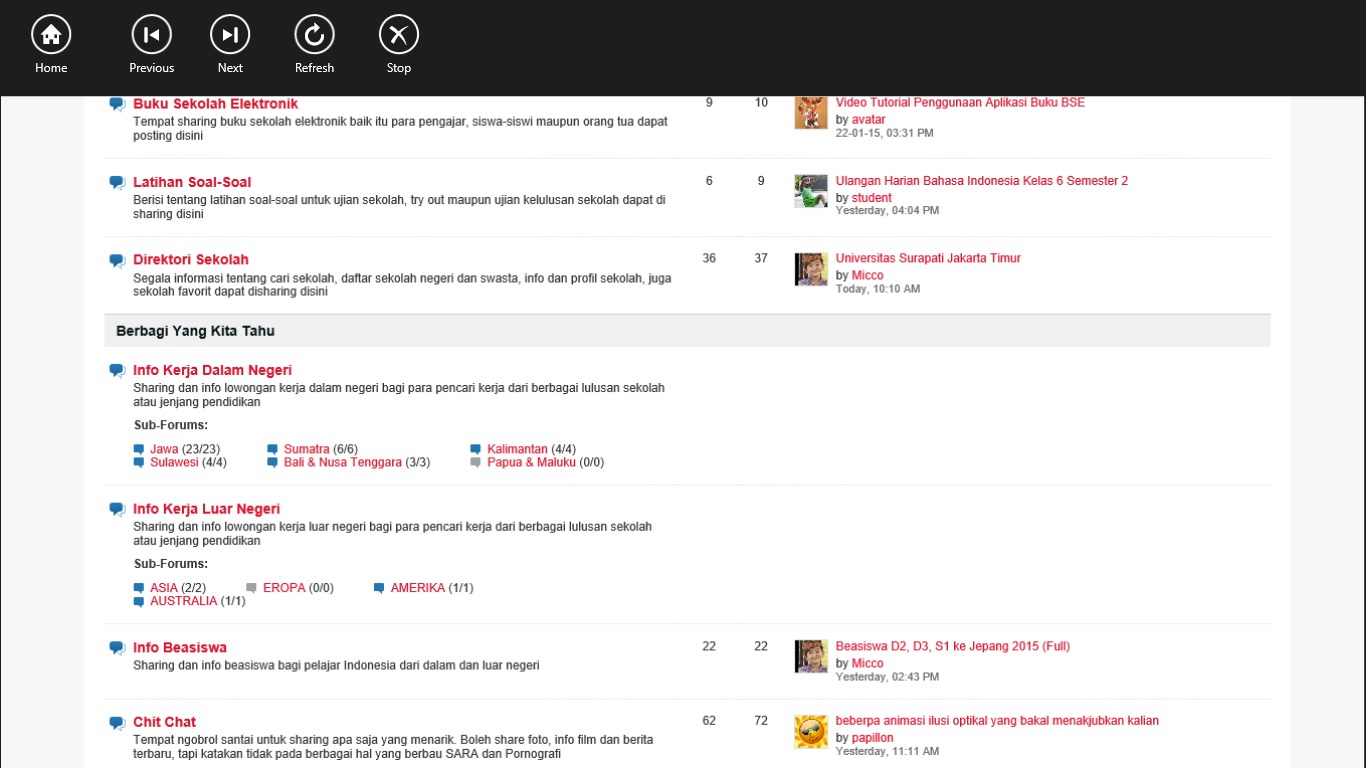Open the Bali & Nusa Tenggara sub-forum
1366x768 pixels.
click(x=342, y=462)
